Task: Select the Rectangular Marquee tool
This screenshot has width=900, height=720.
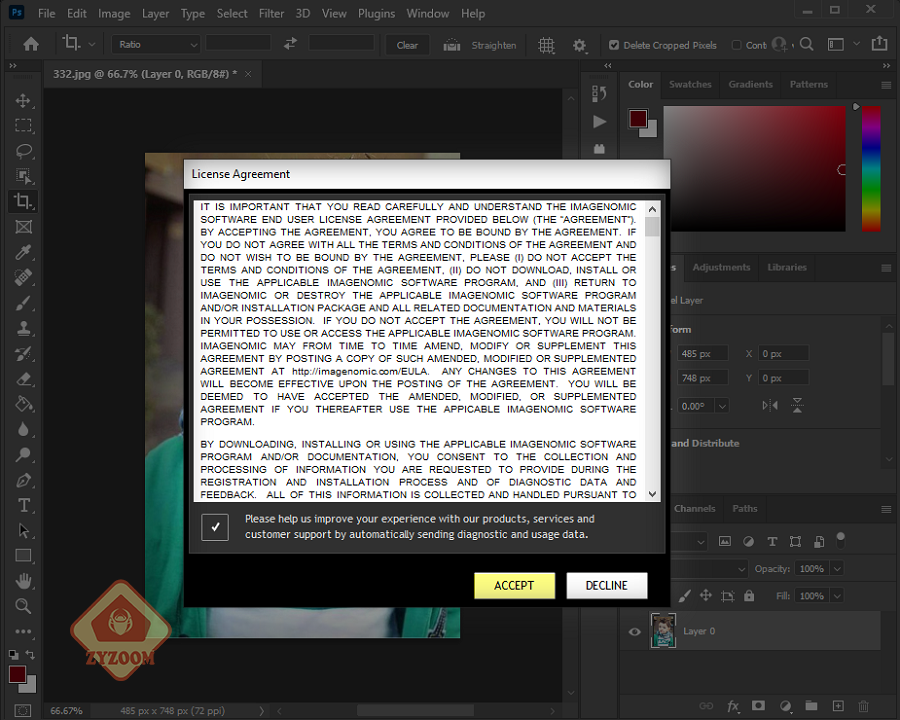Action: pos(23,126)
